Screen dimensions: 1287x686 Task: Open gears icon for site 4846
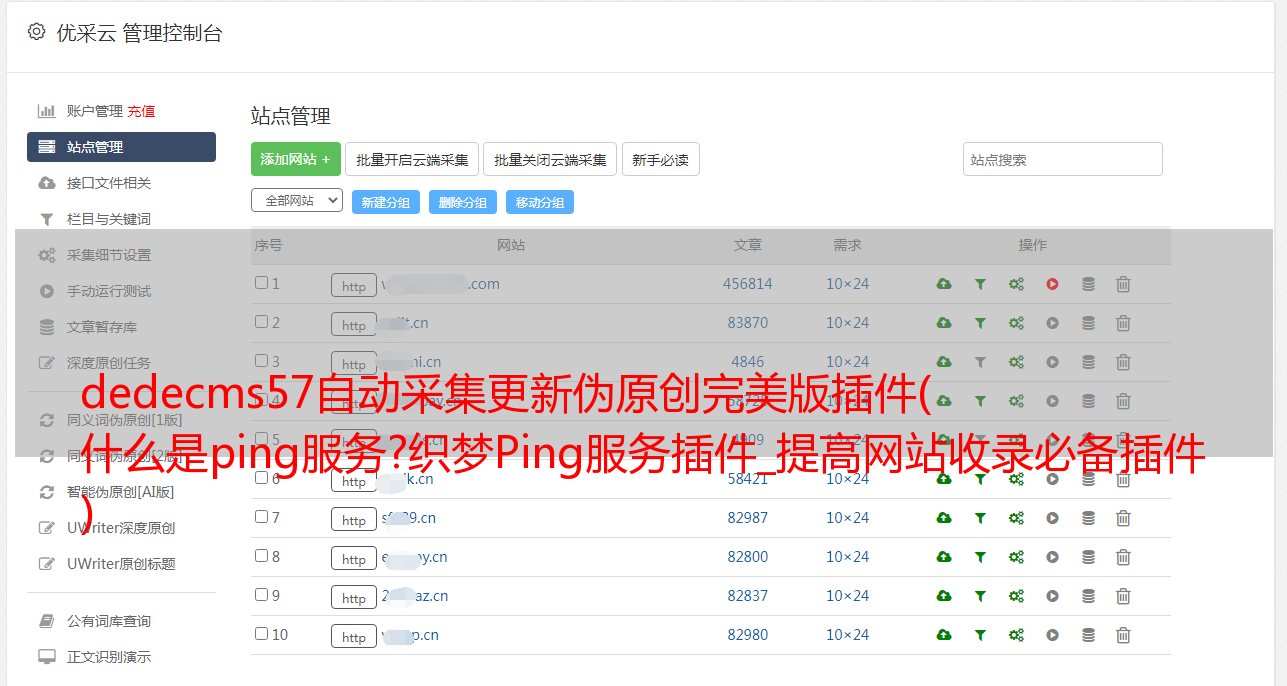pyautogui.click(x=1016, y=362)
